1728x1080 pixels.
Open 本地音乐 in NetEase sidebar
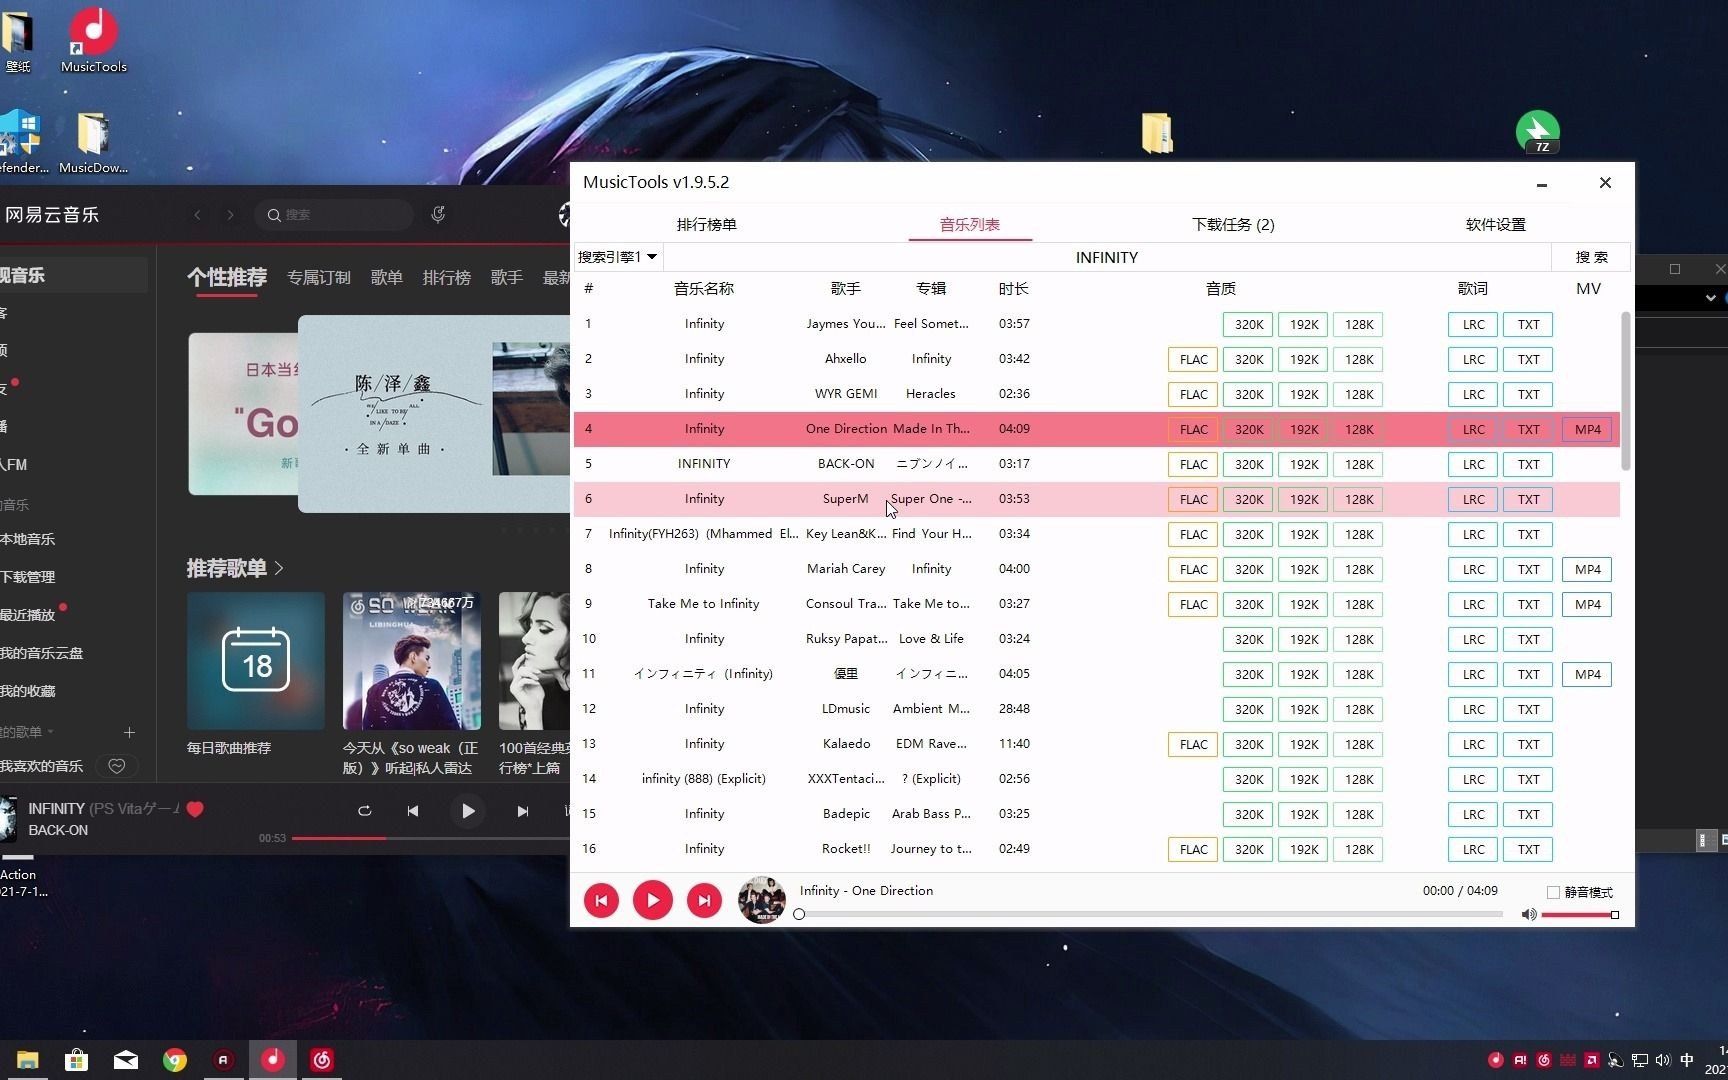click(28, 539)
